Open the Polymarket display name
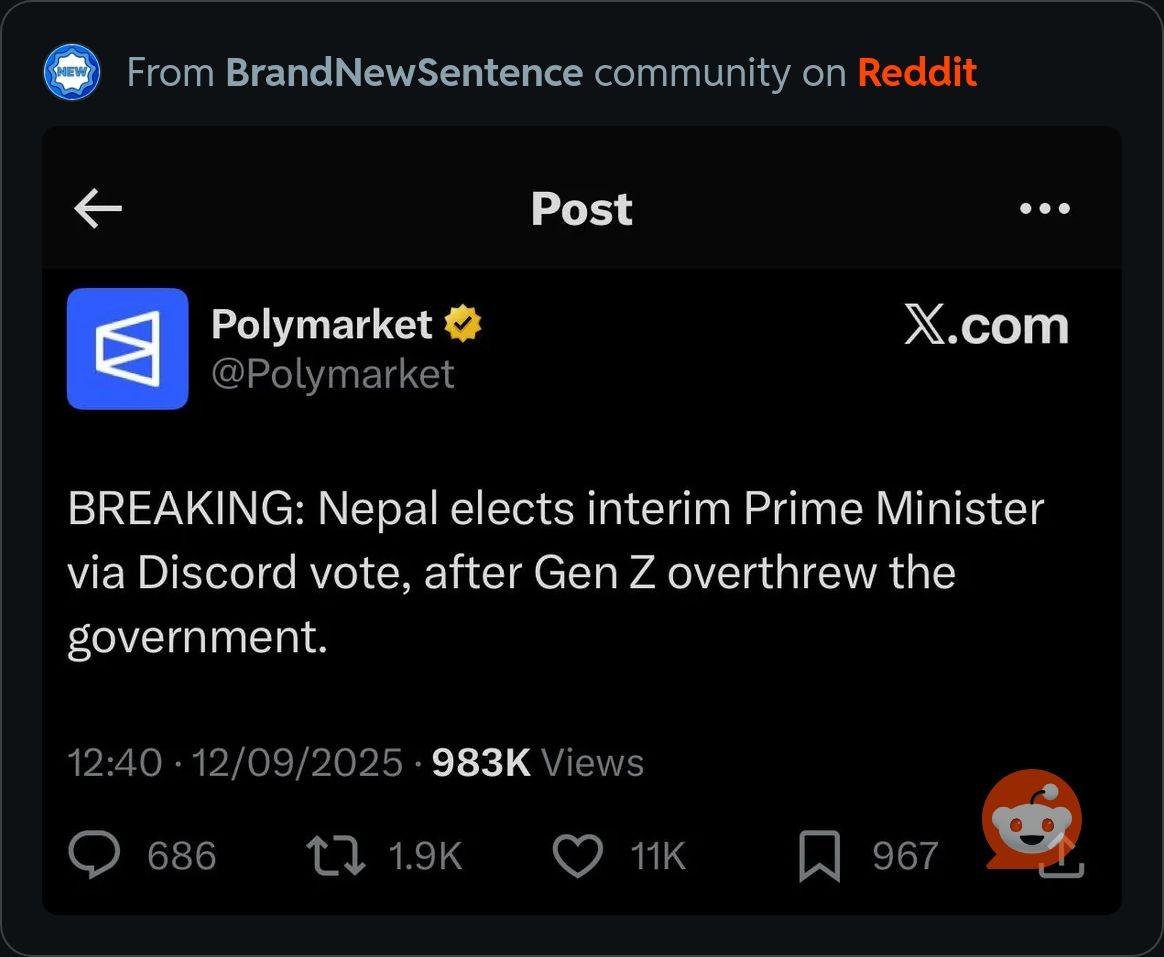The width and height of the screenshot is (1164, 957). point(321,325)
